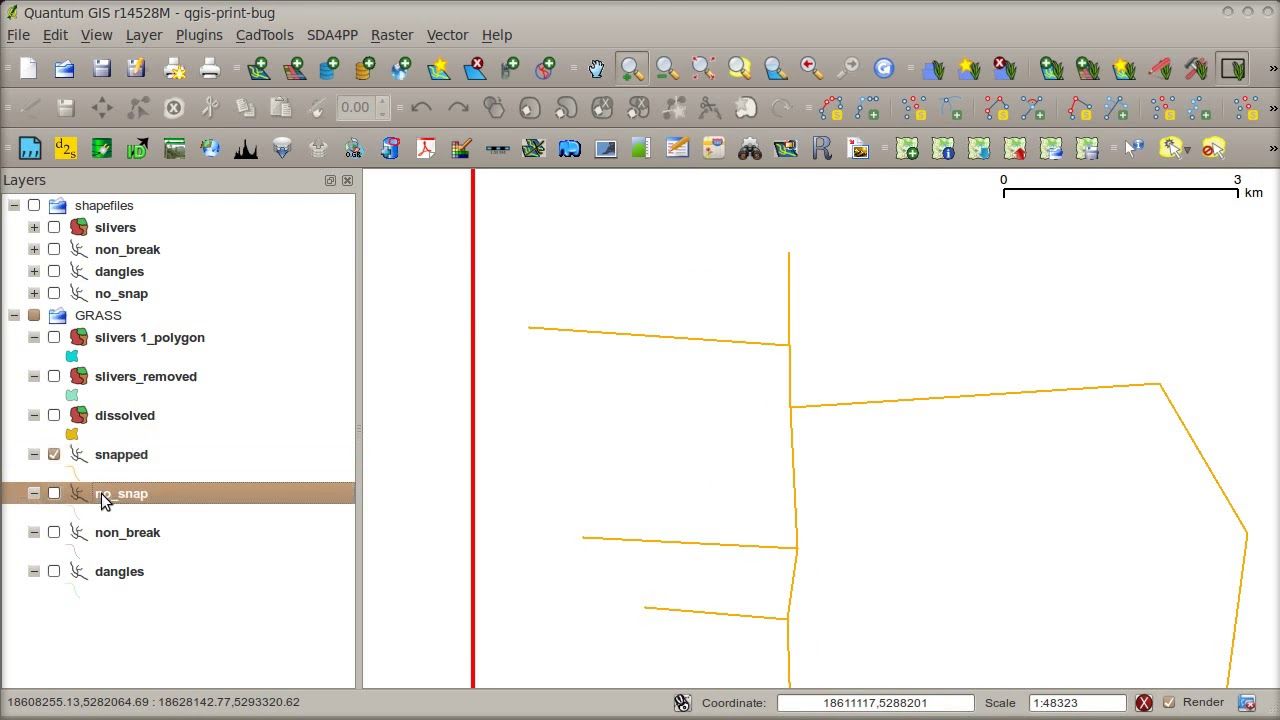Refresh the map canvas
The width and height of the screenshot is (1280, 720).
tap(884, 68)
